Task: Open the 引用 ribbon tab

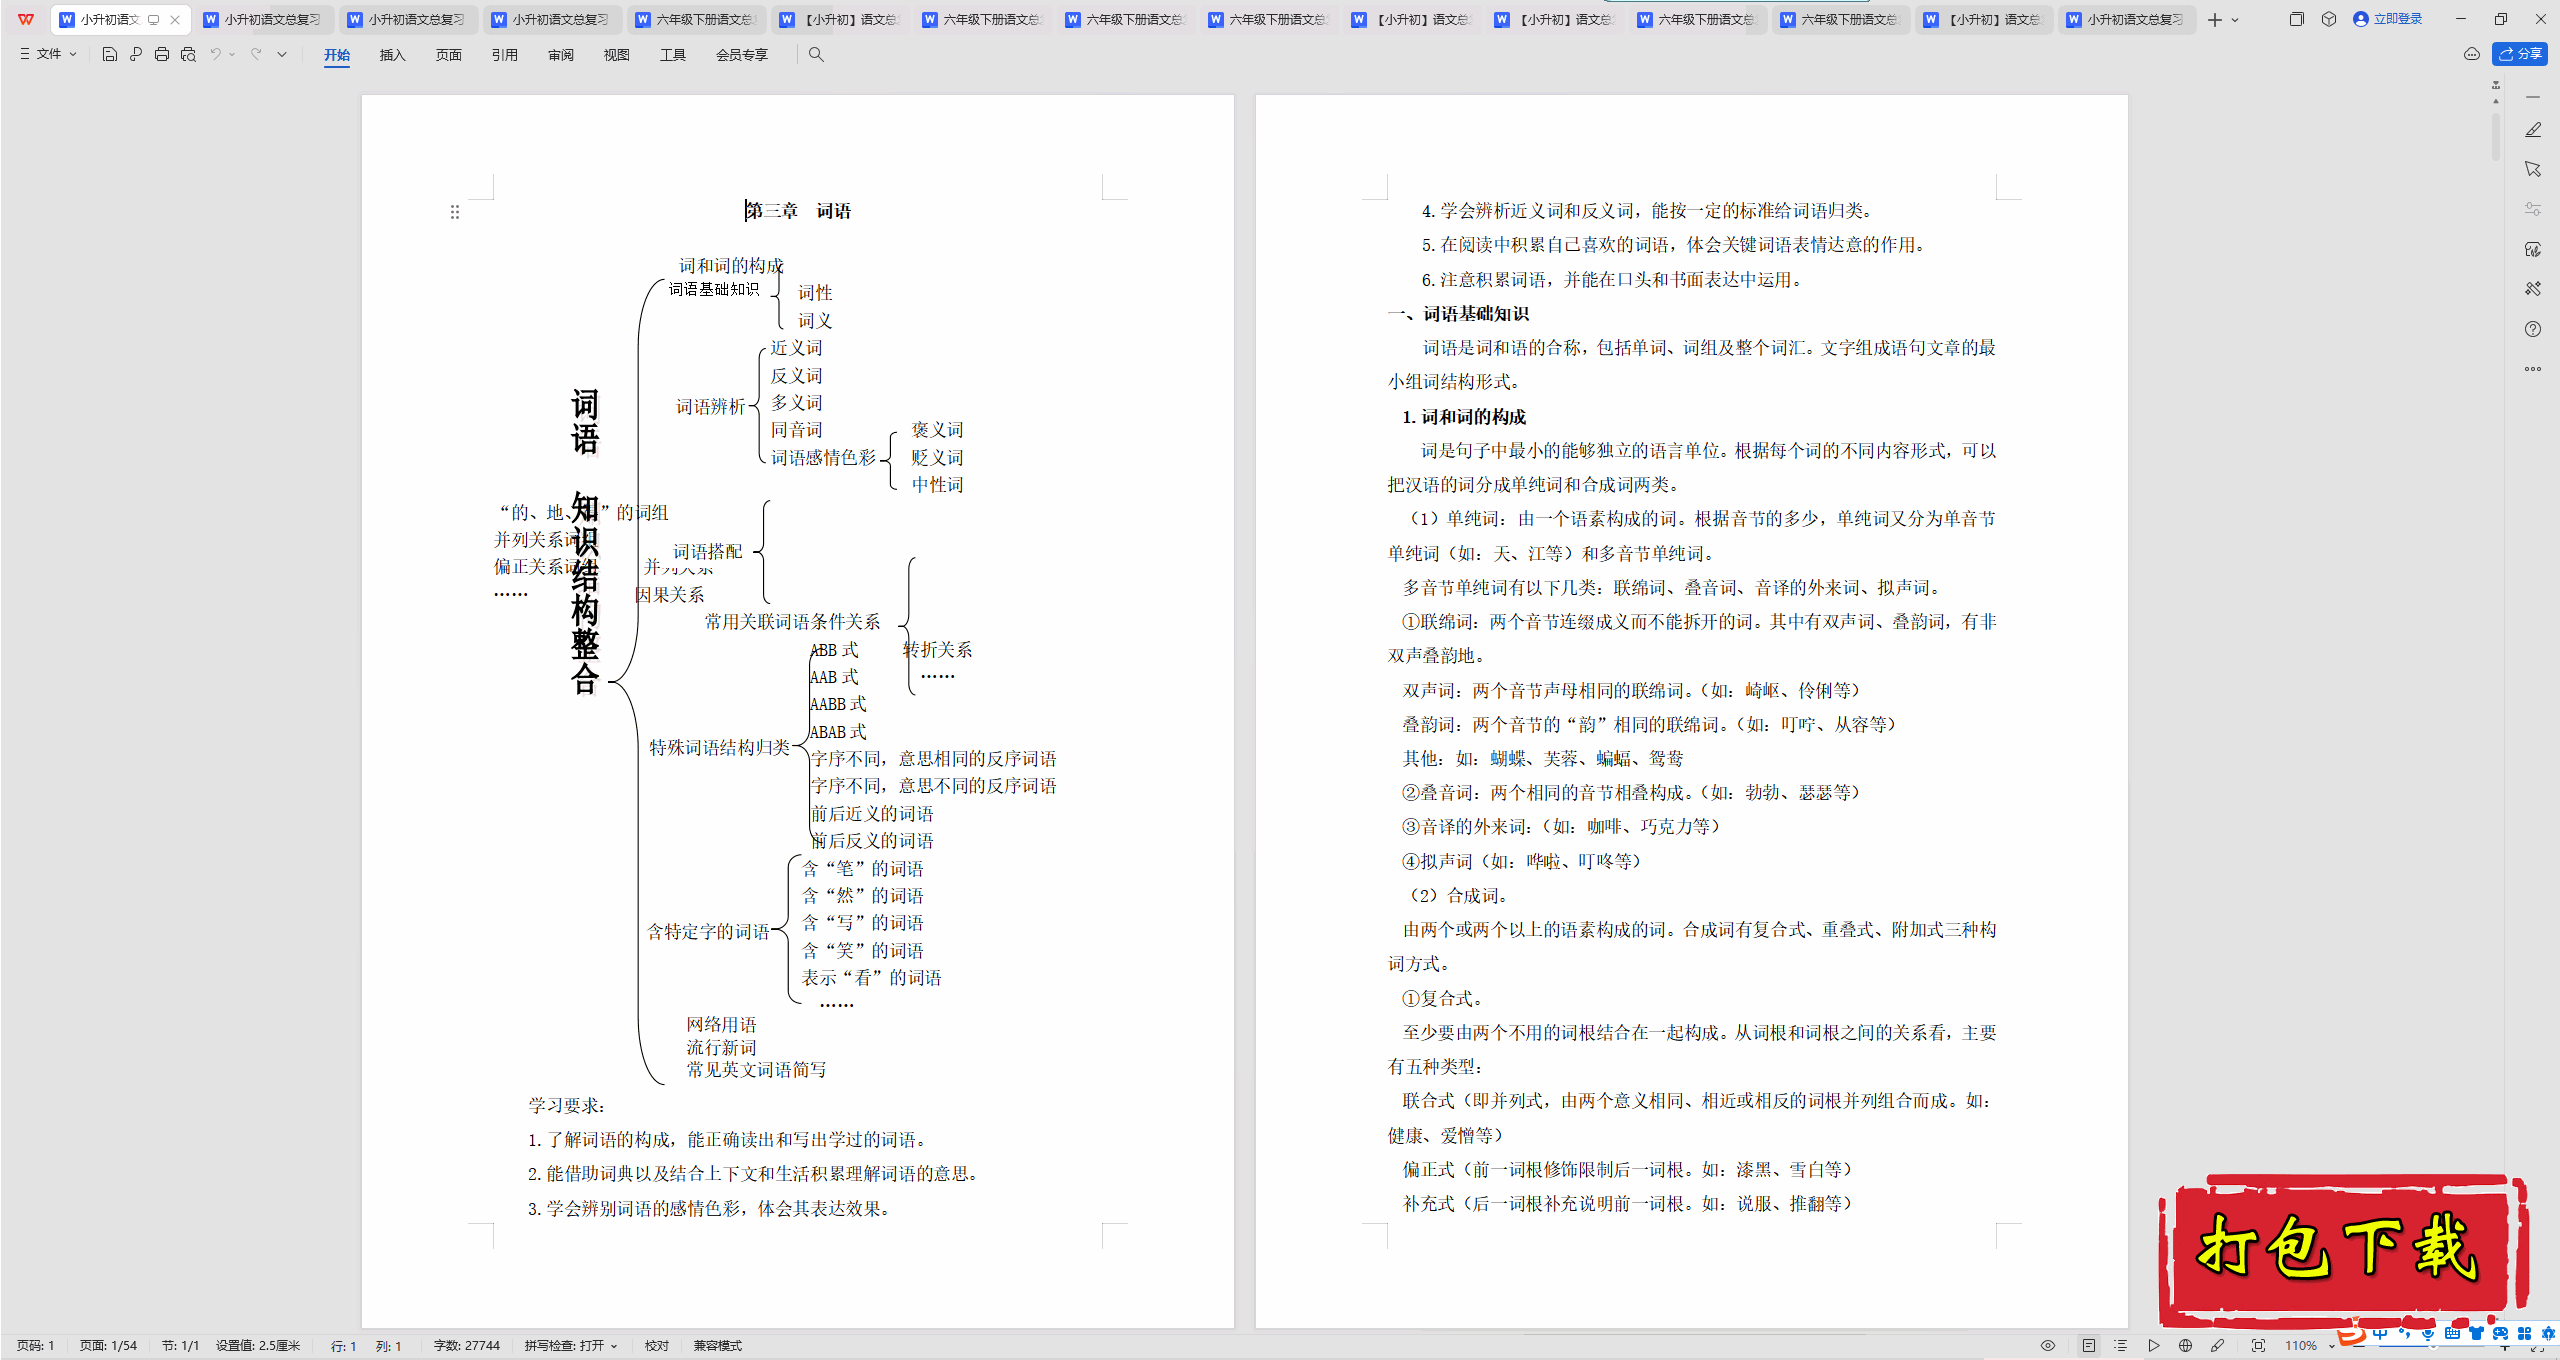Action: point(504,55)
